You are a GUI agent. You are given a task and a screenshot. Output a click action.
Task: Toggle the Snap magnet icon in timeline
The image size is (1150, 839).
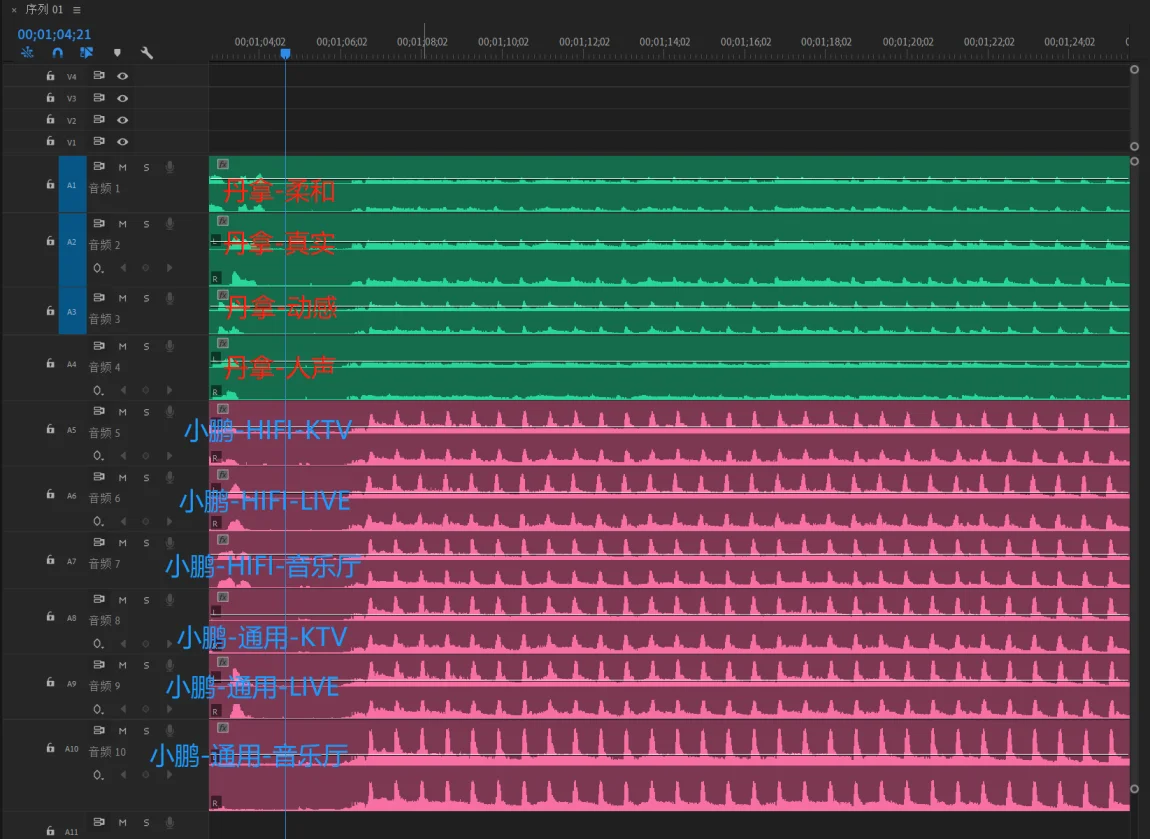57,53
